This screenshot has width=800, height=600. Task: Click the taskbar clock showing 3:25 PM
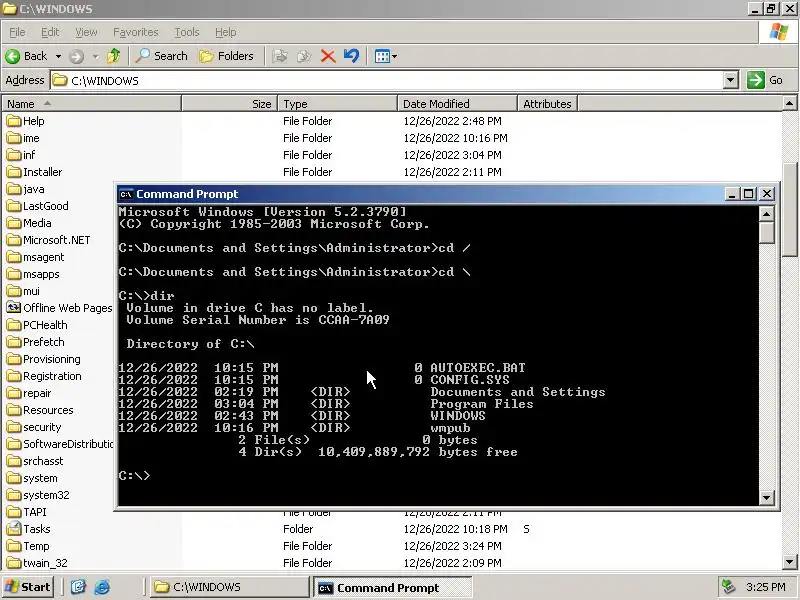766,587
